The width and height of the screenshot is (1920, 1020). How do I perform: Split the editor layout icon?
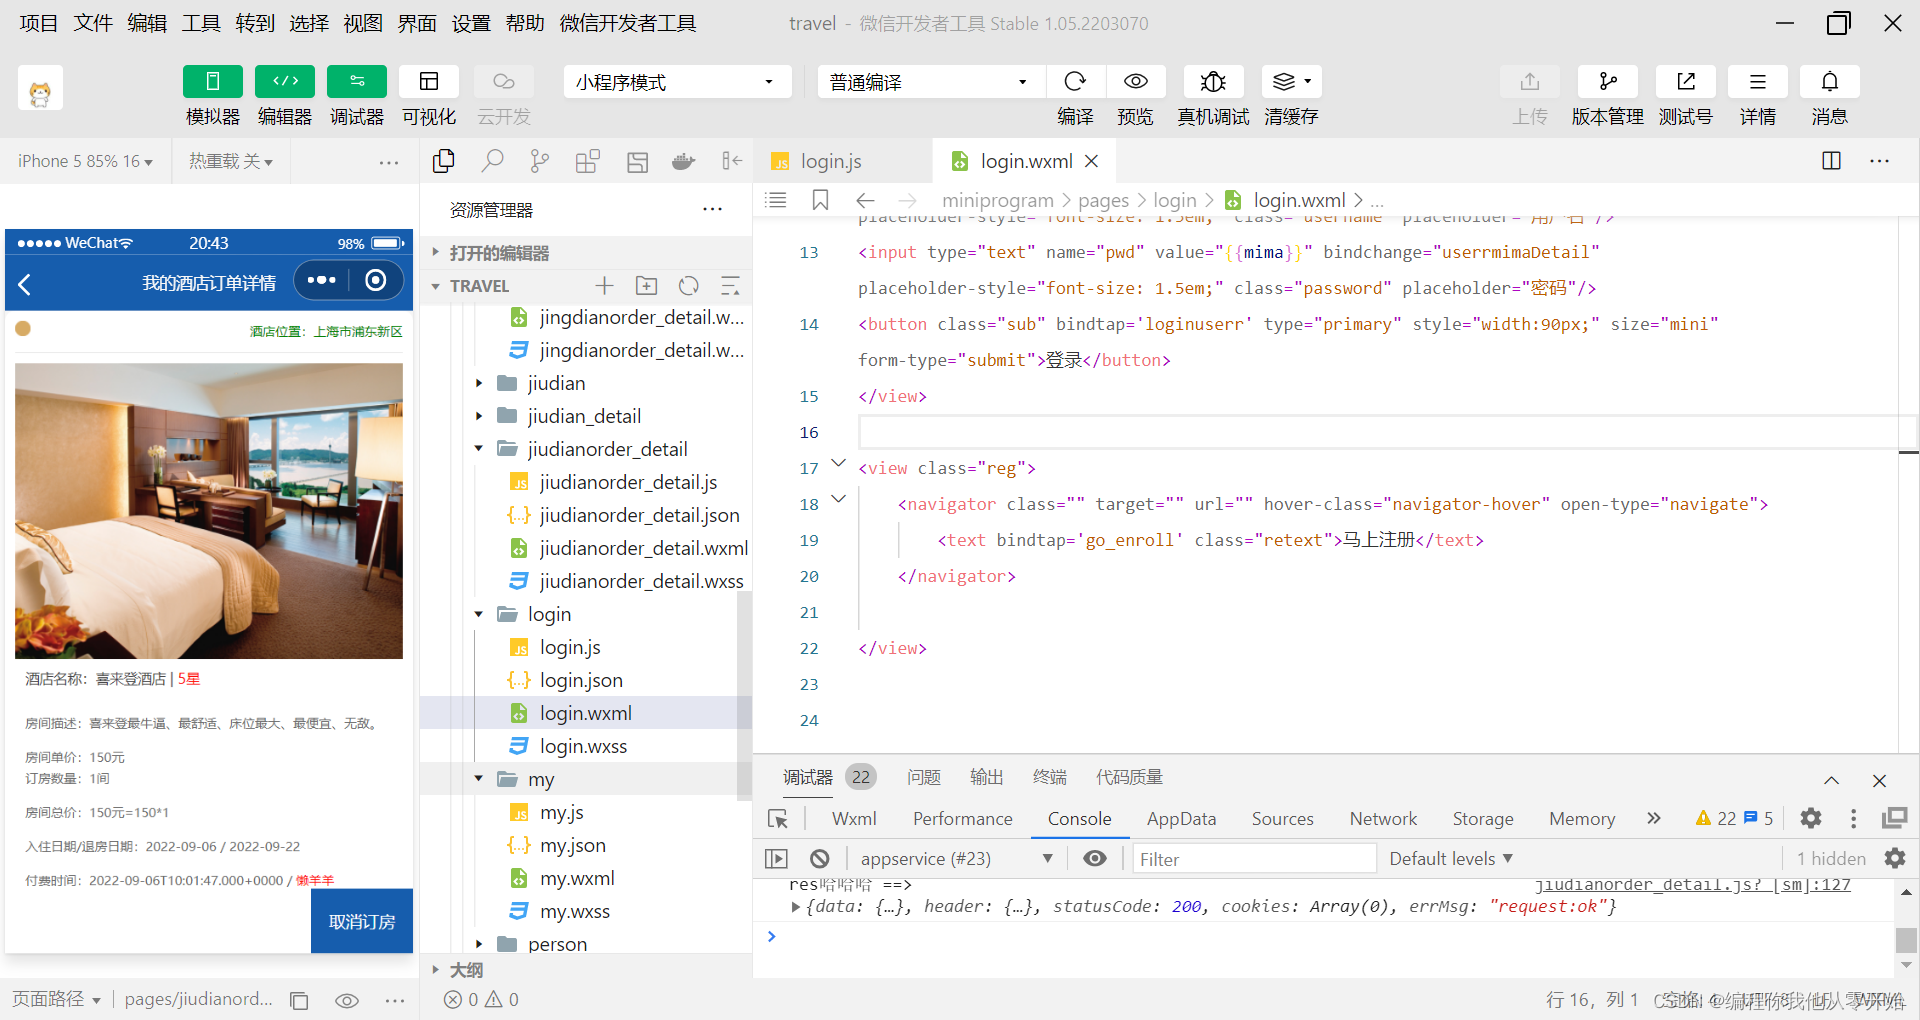pyautogui.click(x=1831, y=161)
